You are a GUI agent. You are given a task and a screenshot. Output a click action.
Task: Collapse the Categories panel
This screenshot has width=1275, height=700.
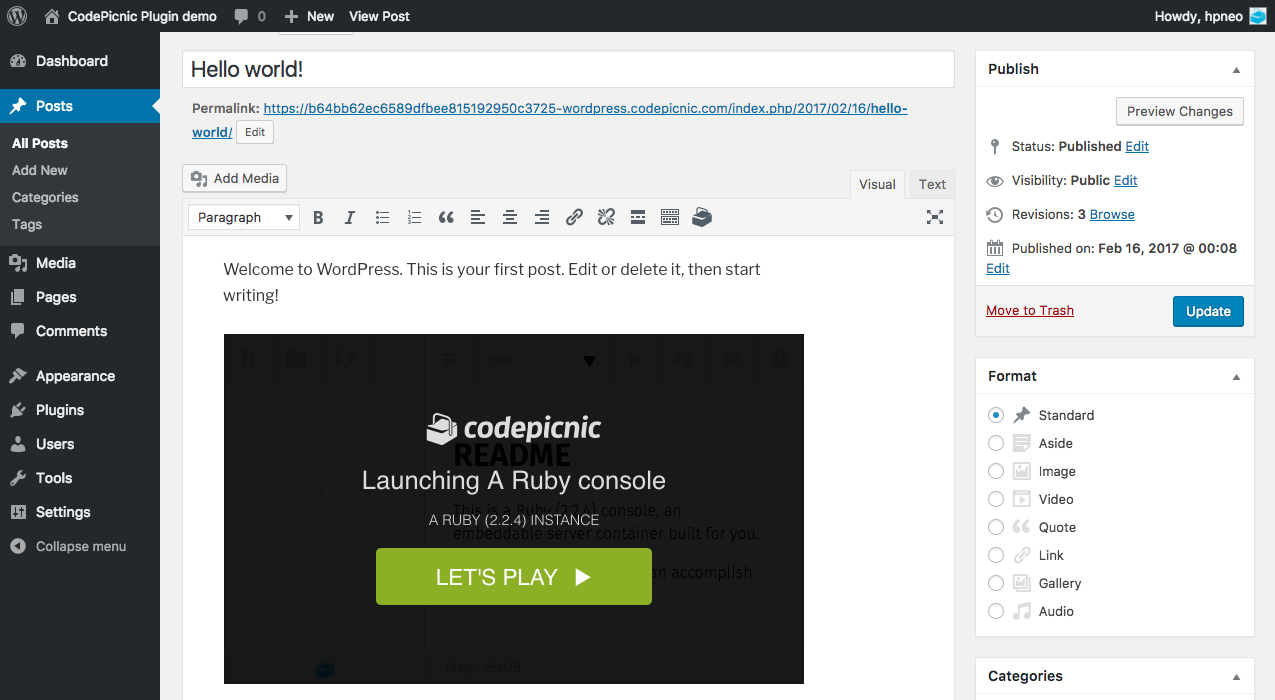[x=1236, y=677]
